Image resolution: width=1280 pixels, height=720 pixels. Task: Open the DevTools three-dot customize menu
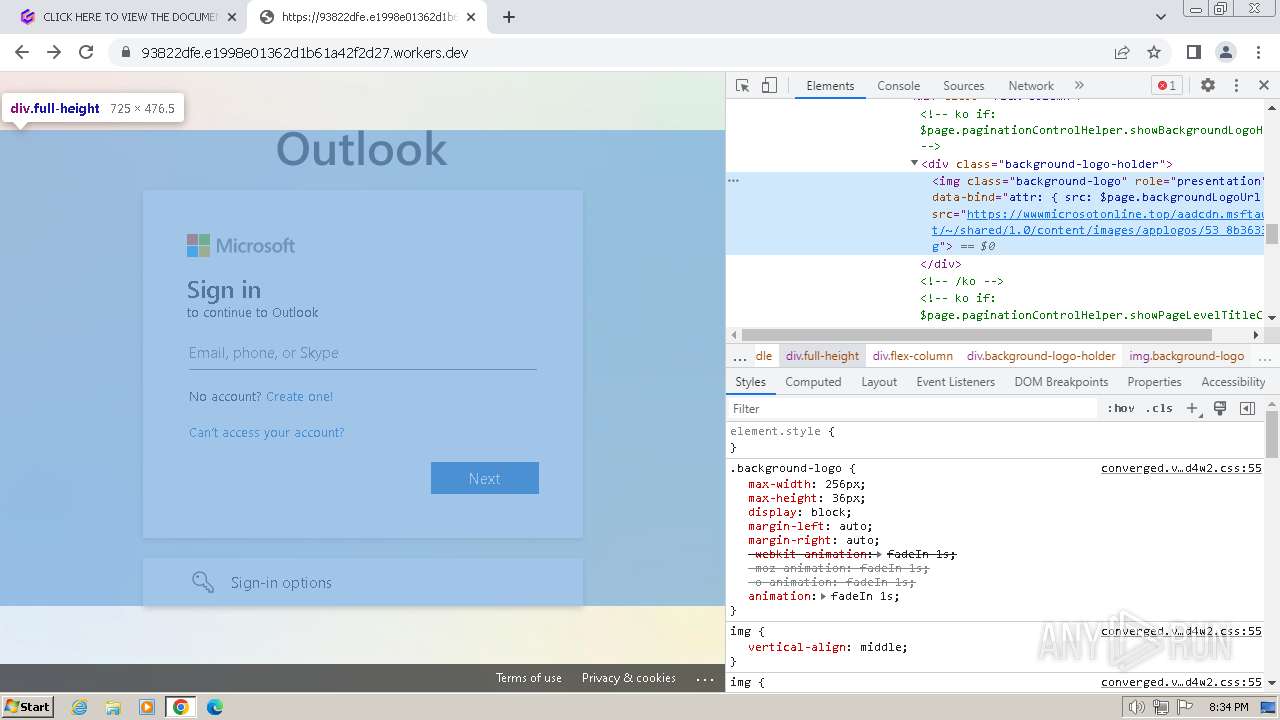[x=1236, y=86]
